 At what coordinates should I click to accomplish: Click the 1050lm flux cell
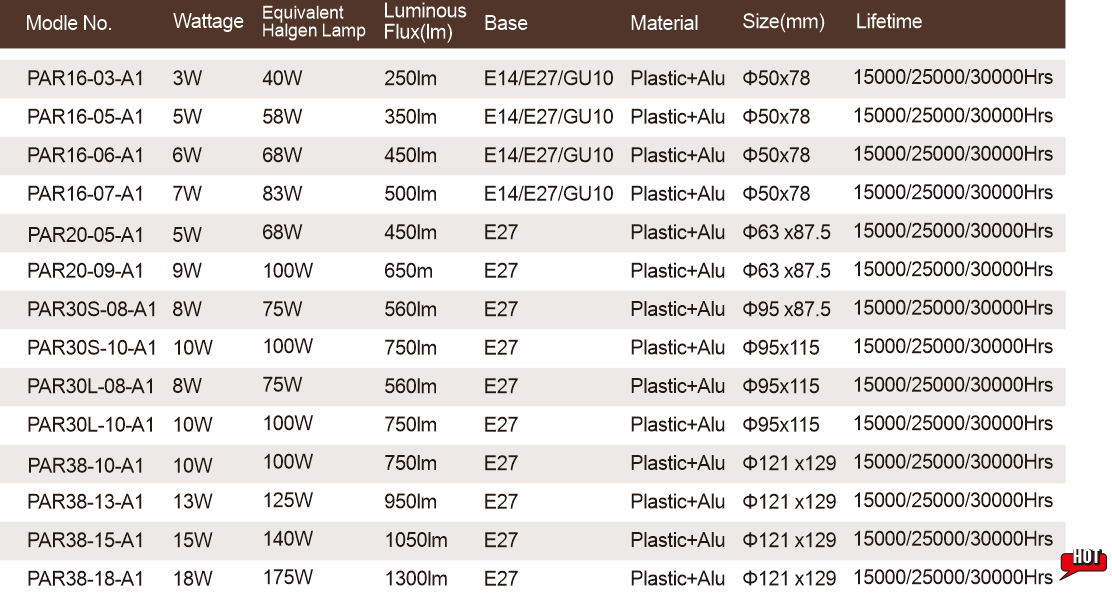tap(416, 541)
